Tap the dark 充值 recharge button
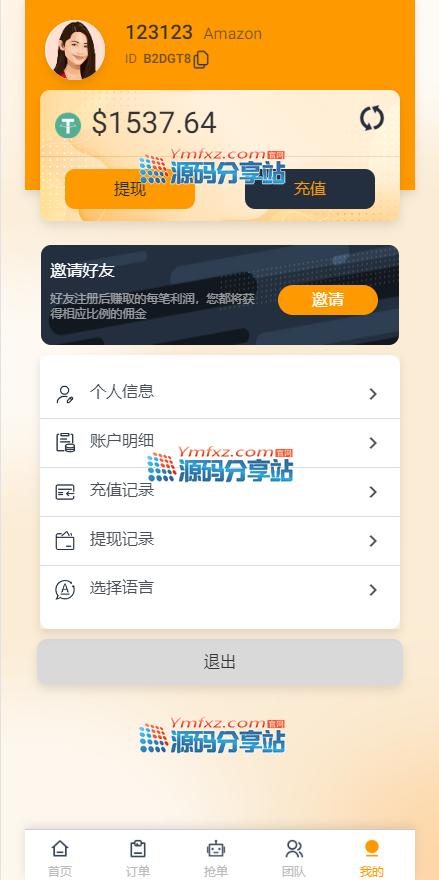This screenshot has width=439, height=880. pyautogui.click(x=310, y=189)
